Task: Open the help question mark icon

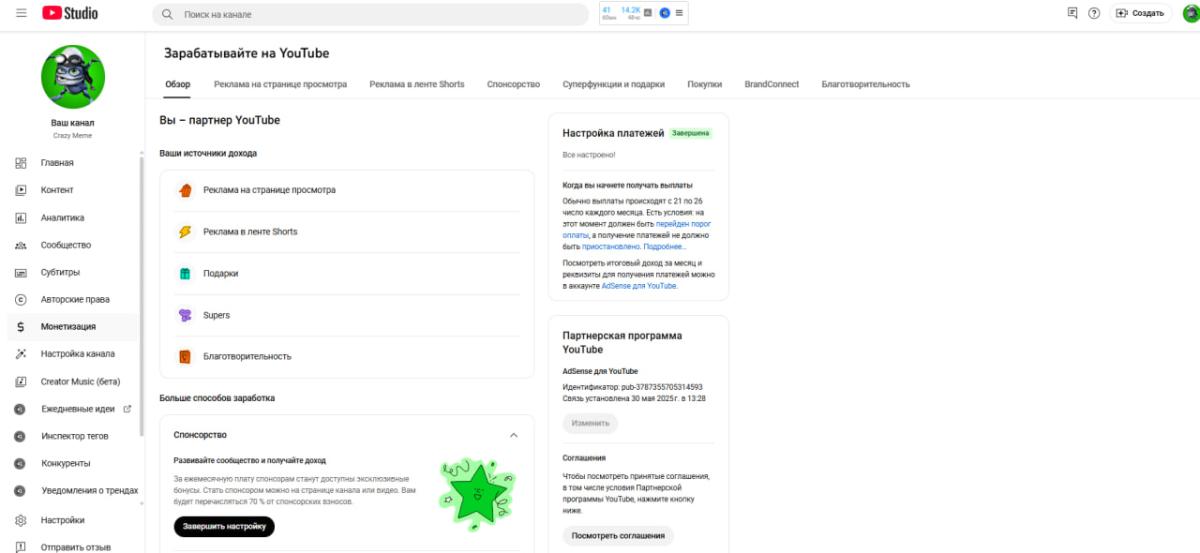Action: pos(1094,13)
